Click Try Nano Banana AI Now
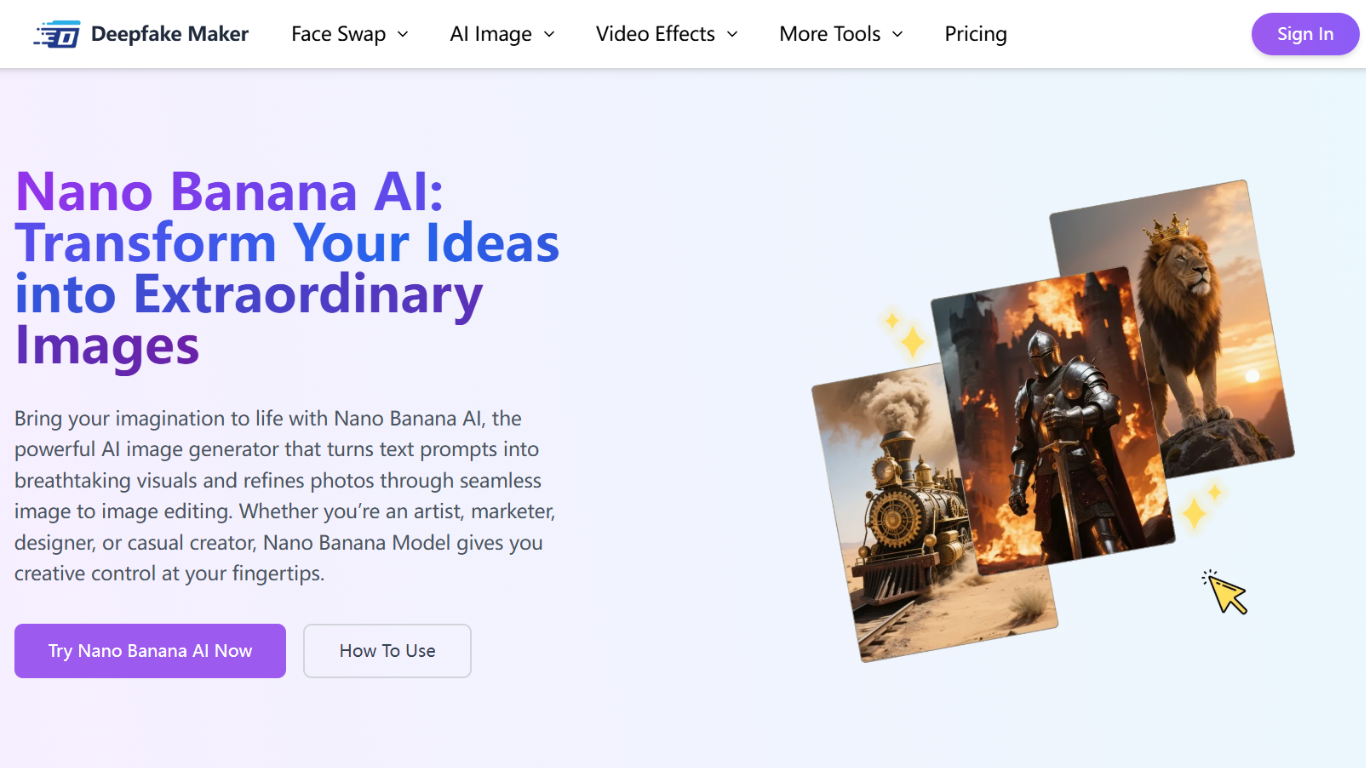The image size is (1366, 768). [150, 651]
